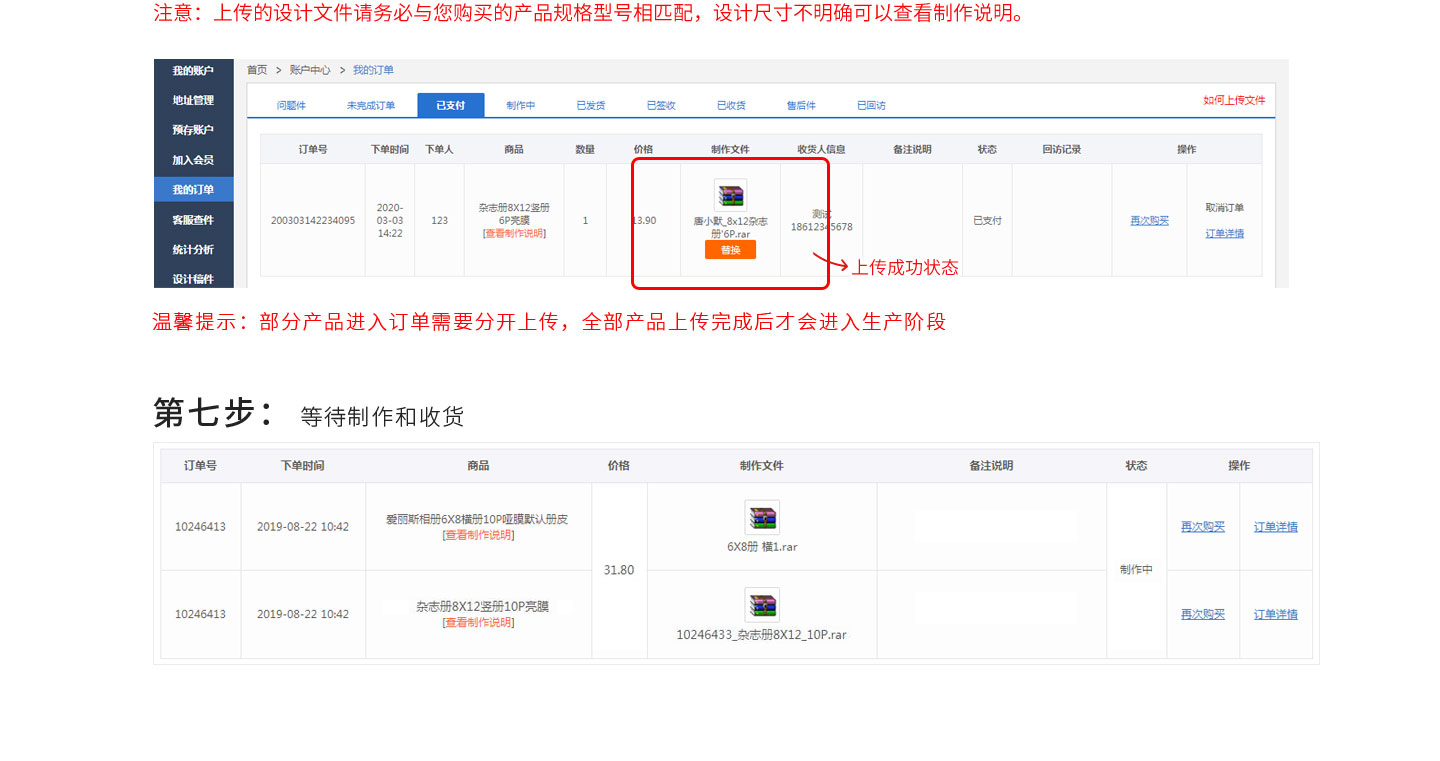Click the 收货人信息 column header
This screenshot has height=761, width=1440.
821,149
